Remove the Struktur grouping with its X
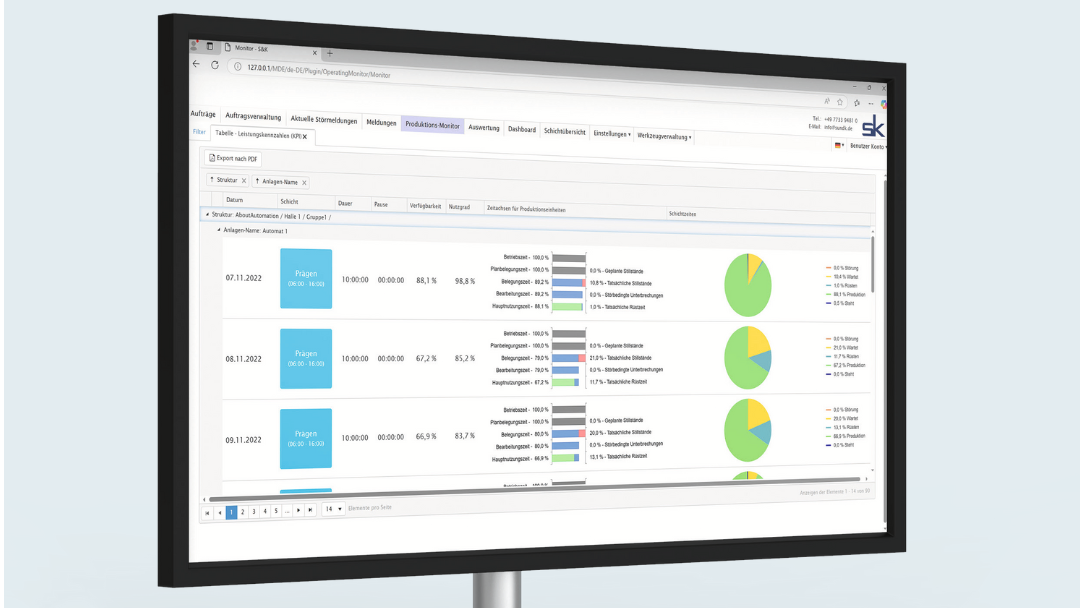Screen dimensions: 1080x608 point(244,181)
